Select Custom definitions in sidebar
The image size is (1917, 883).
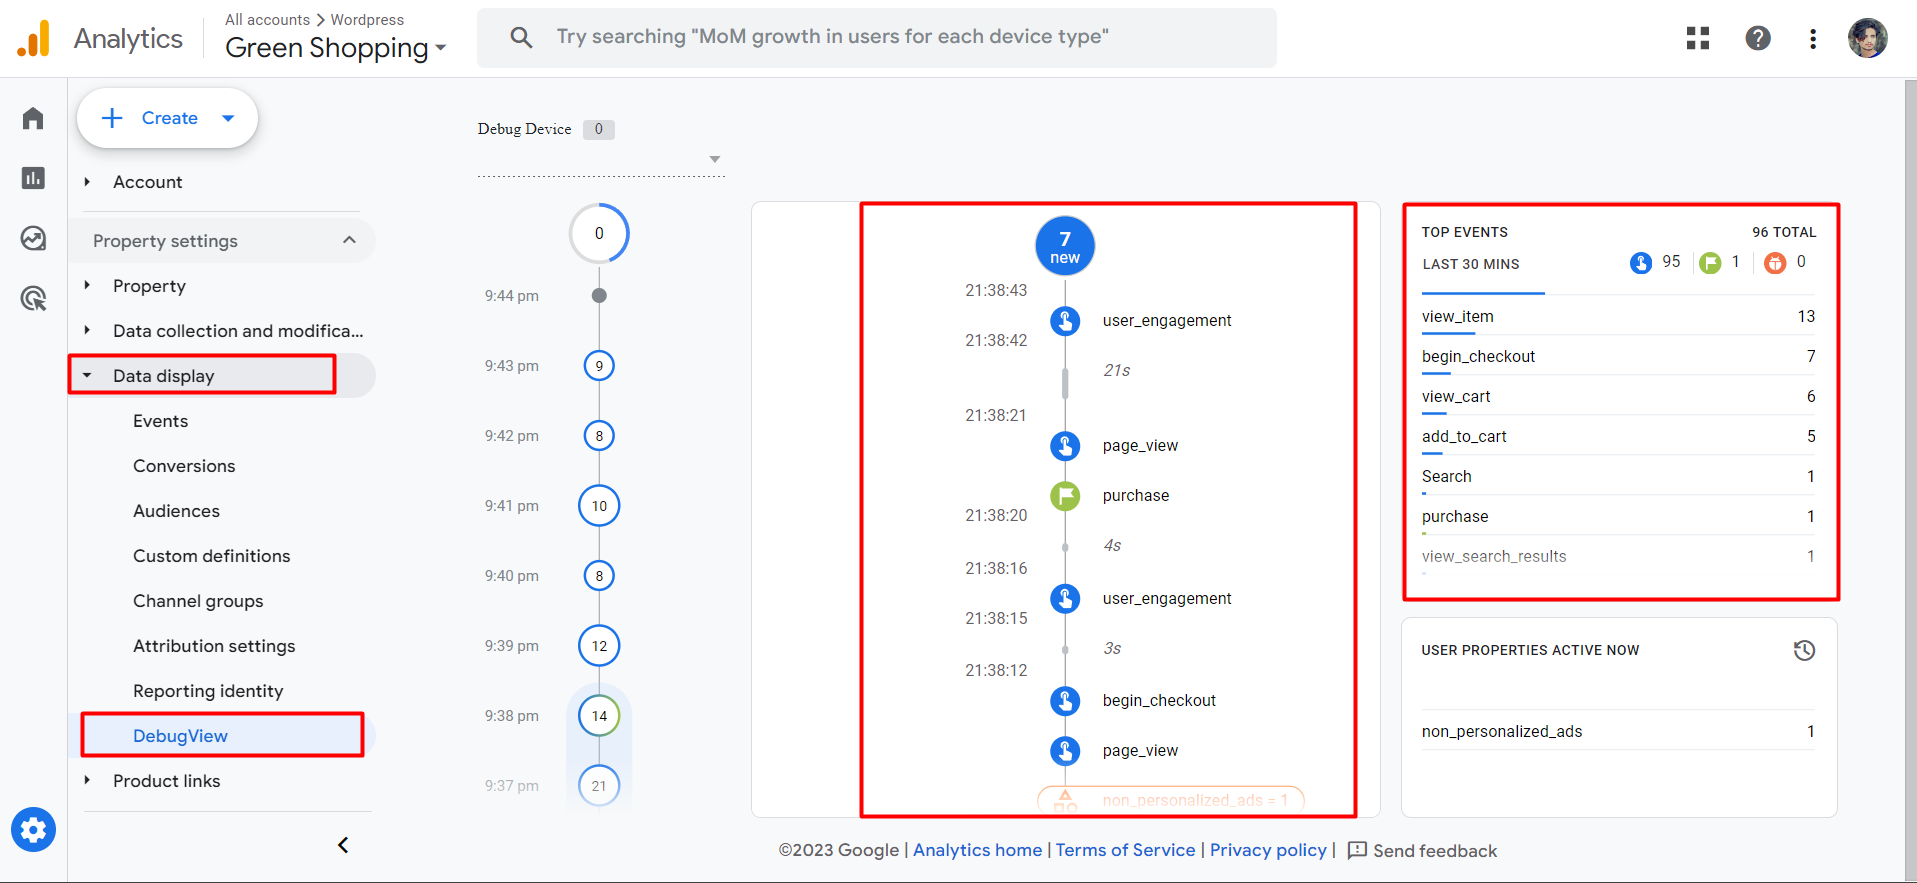click(211, 556)
